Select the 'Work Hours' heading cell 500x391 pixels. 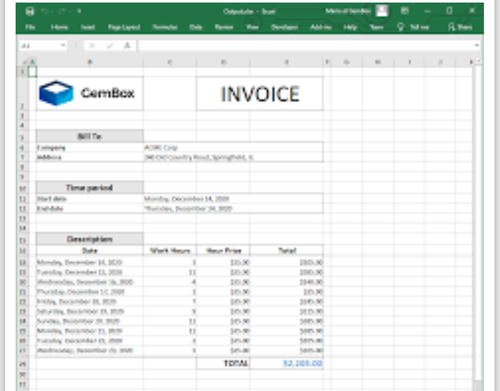click(170, 251)
